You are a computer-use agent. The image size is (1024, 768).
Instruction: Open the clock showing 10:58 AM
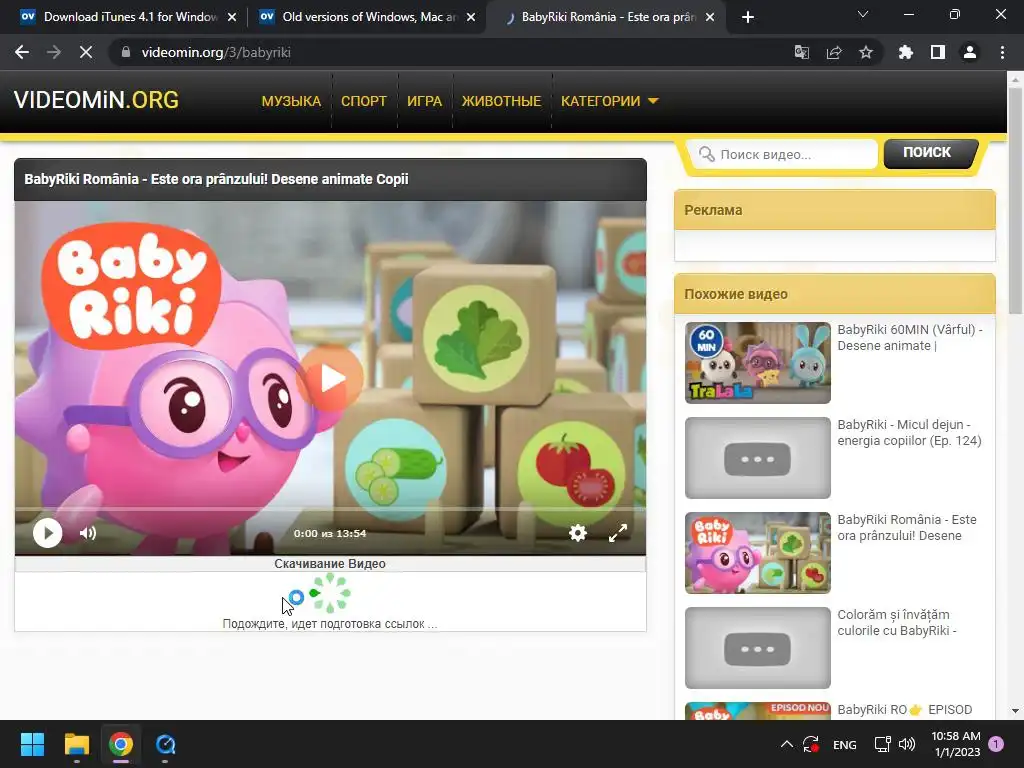click(956, 744)
